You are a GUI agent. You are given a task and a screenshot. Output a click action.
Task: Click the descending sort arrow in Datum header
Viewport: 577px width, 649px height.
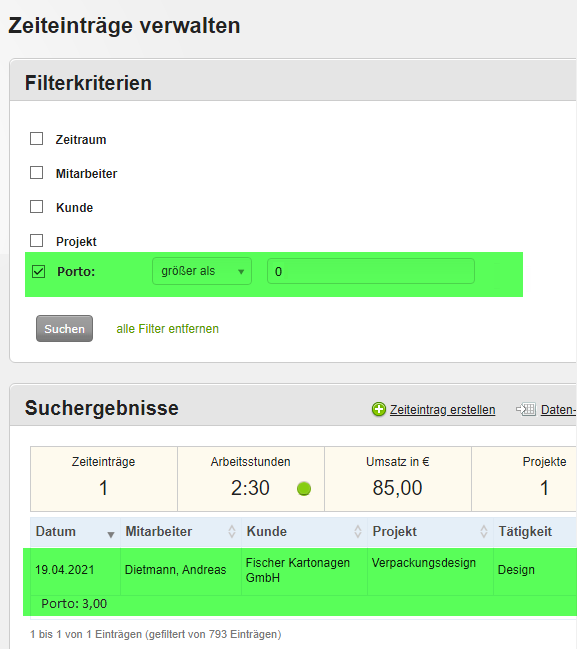pos(111,535)
